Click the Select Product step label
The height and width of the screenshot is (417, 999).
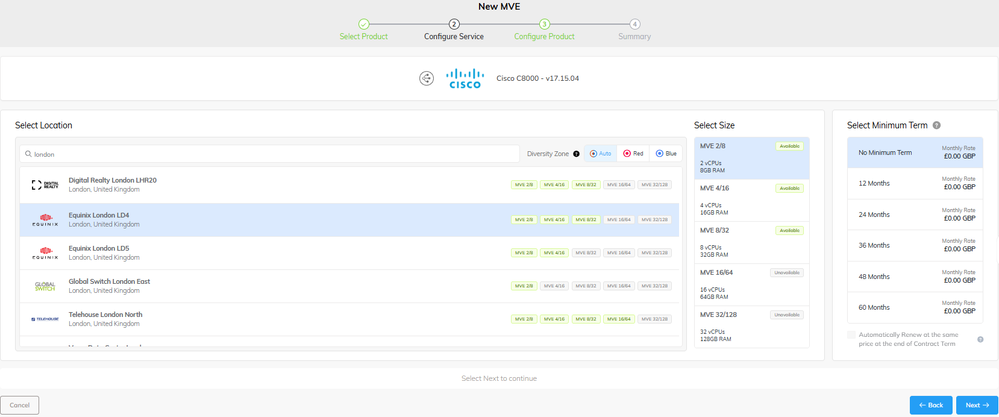(363, 37)
